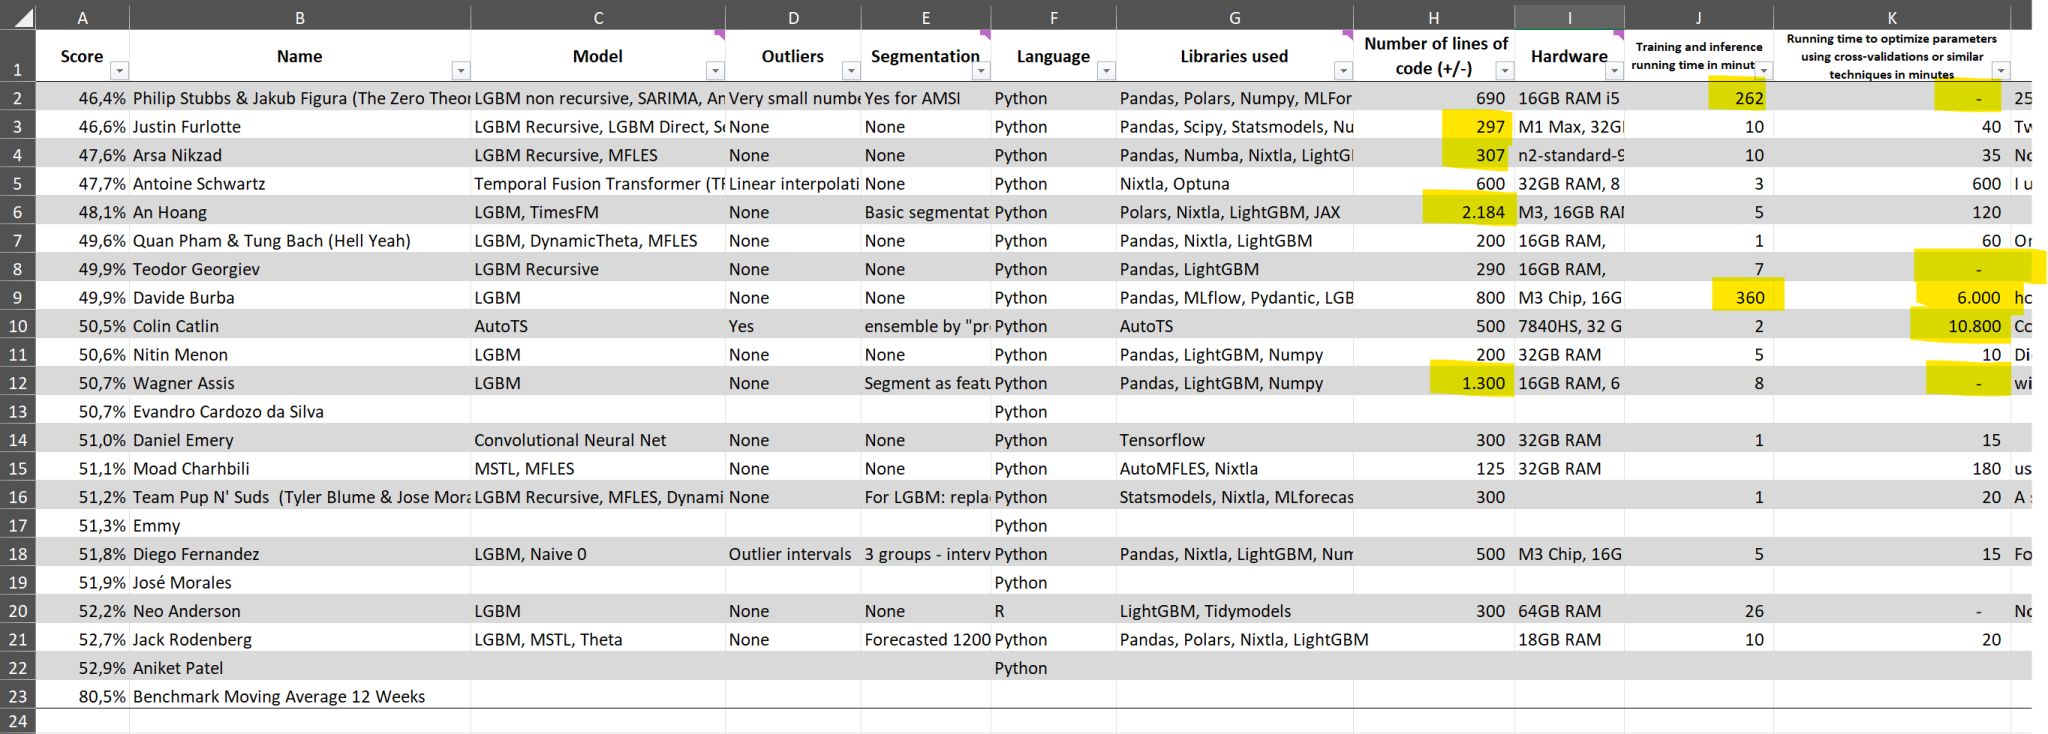Open the Hardware column filter arrow
This screenshot has height=734, width=2048.
click(1613, 71)
